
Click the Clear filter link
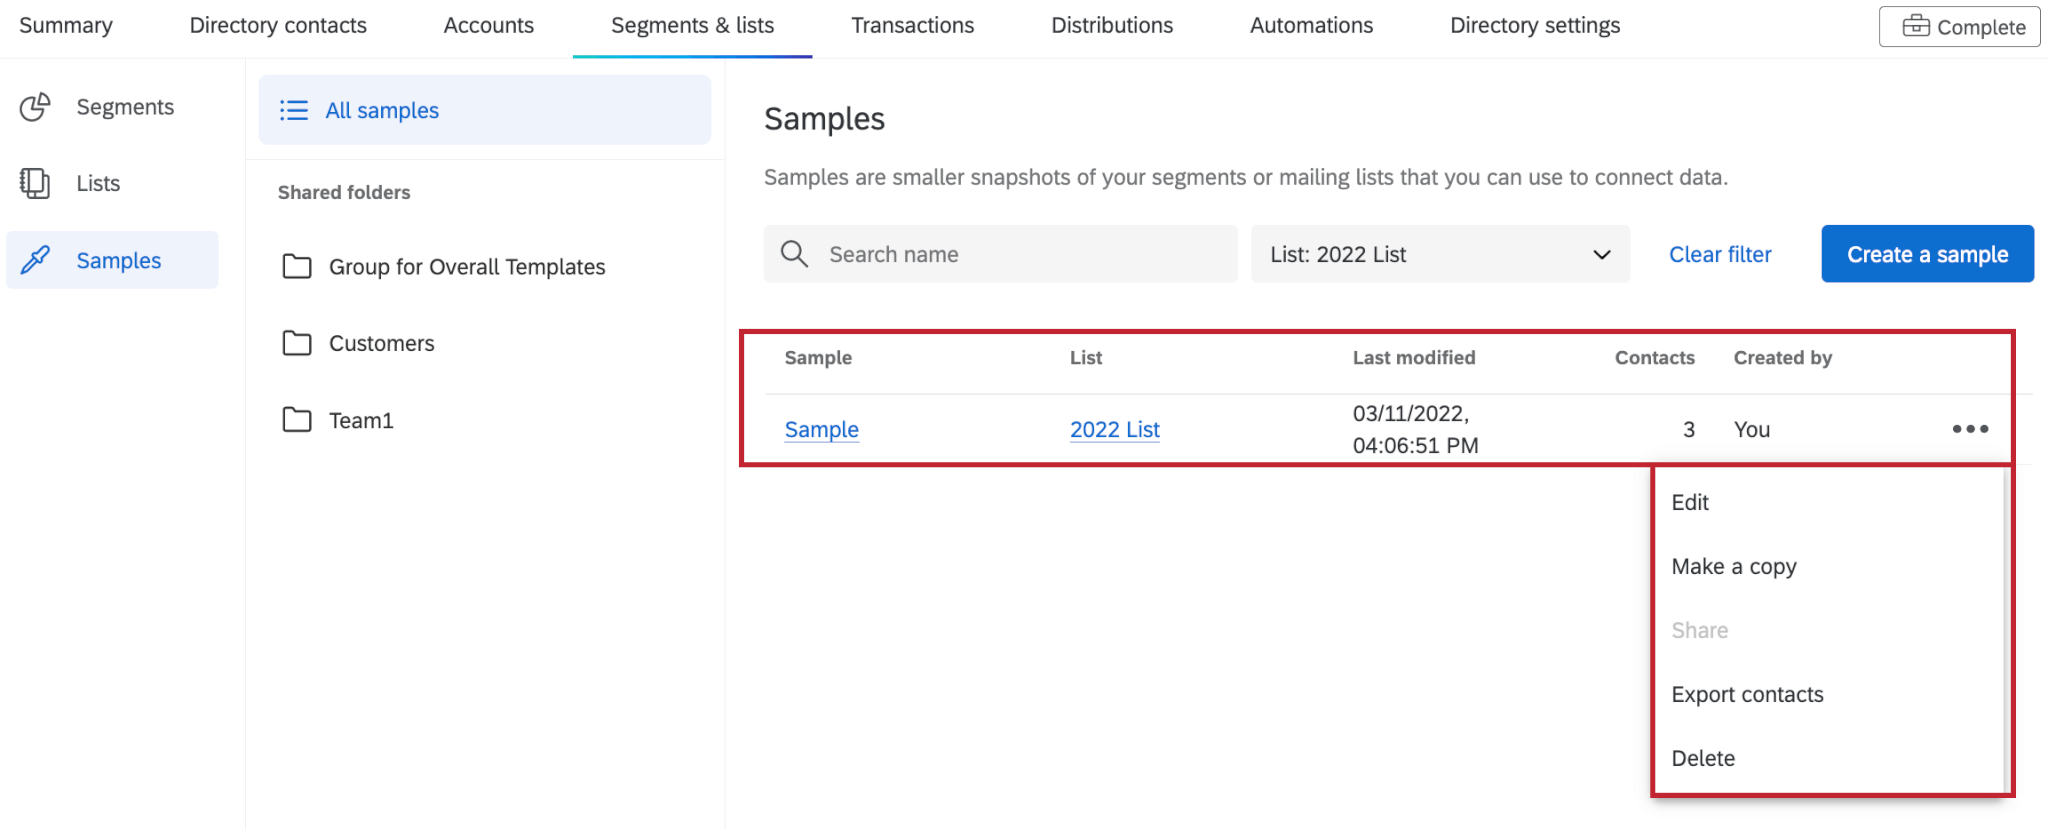(1720, 254)
